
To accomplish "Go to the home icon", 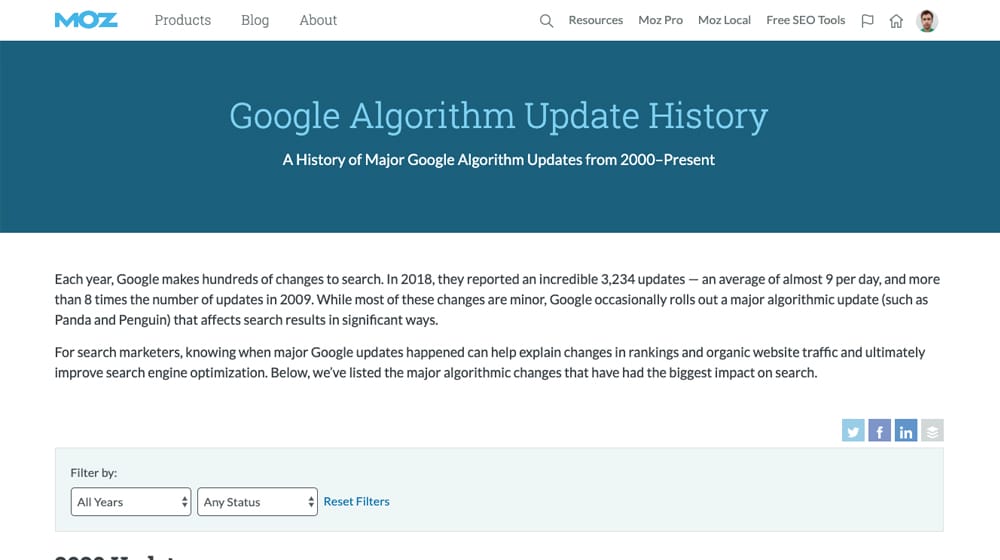I will (896, 21).
